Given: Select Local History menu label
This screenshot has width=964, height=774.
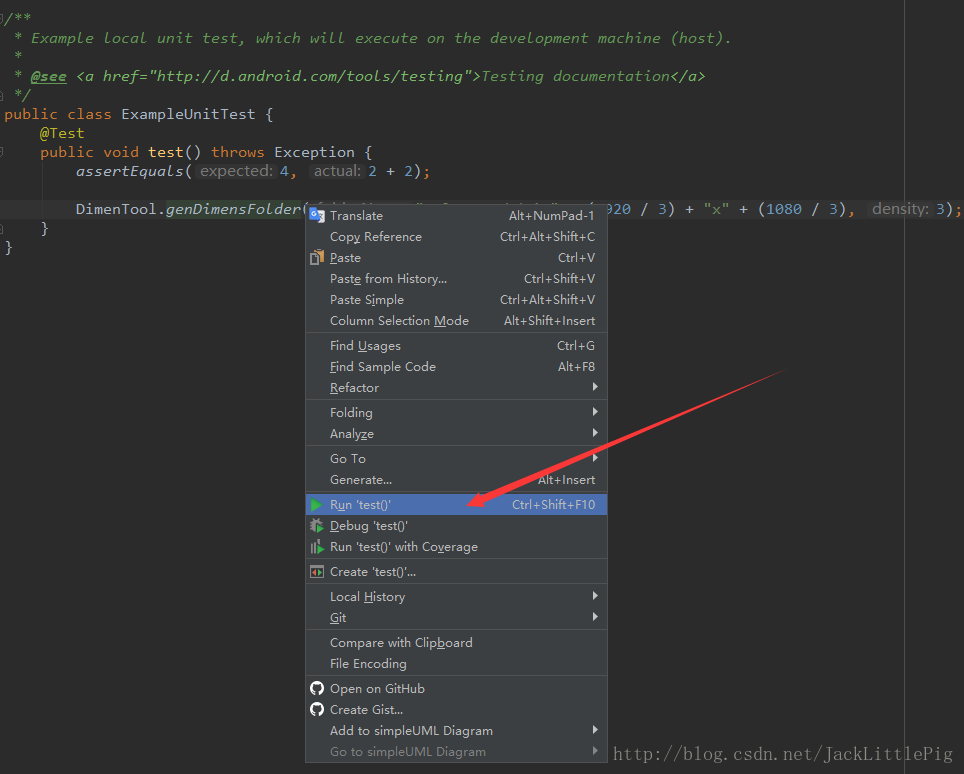Looking at the screenshot, I should click(367, 596).
